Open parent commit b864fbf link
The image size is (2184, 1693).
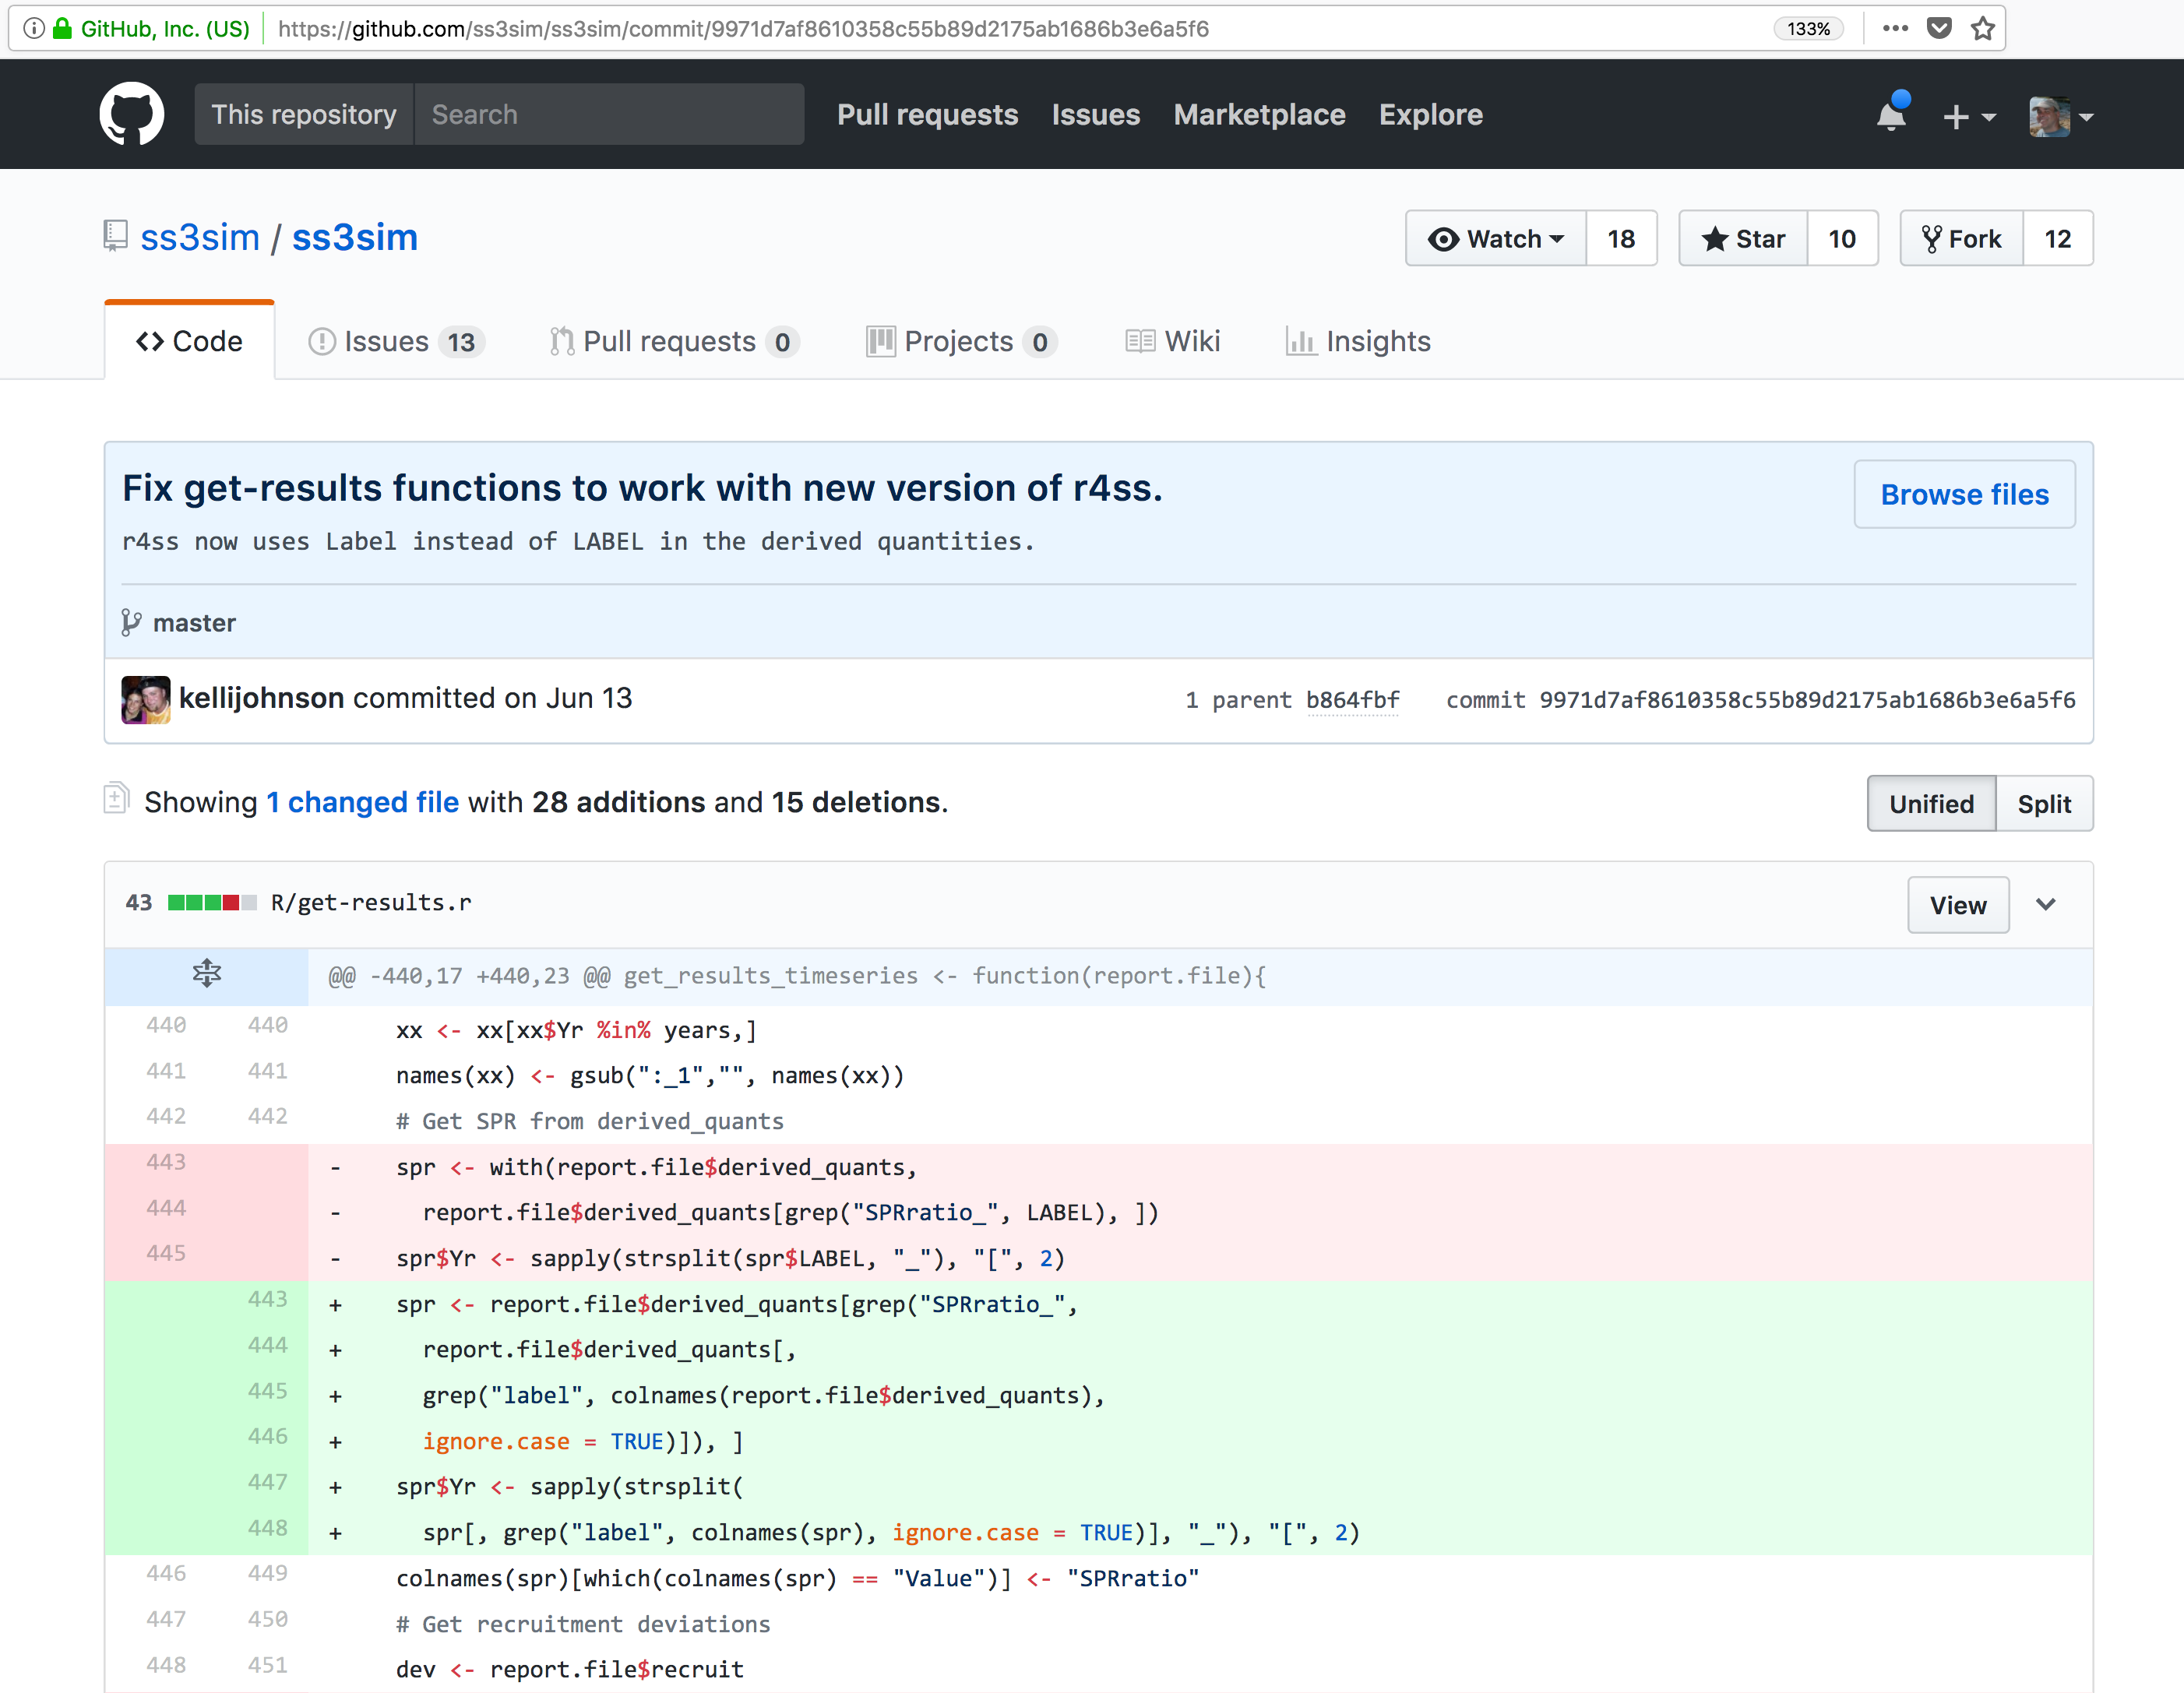click(x=1352, y=700)
